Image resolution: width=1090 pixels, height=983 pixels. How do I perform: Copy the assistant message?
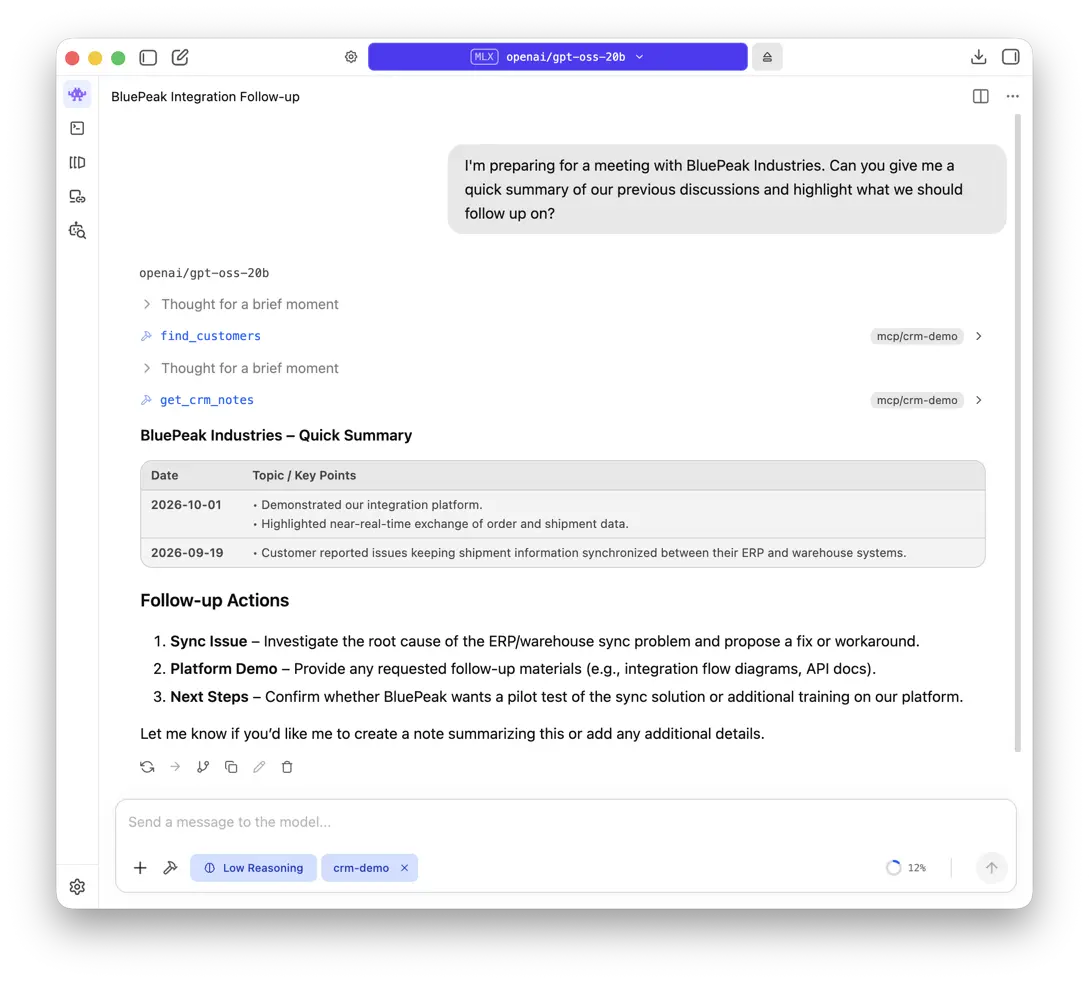tap(231, 767)
